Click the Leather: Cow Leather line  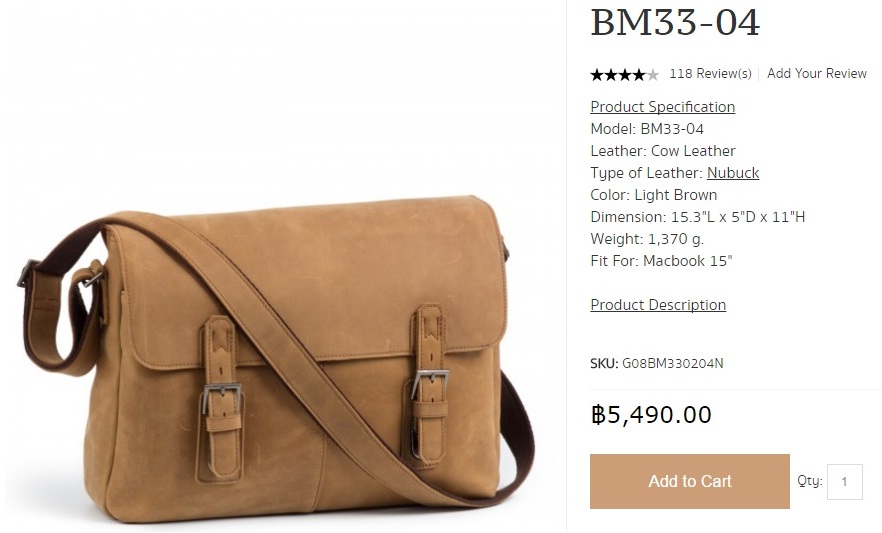(663, 151)
